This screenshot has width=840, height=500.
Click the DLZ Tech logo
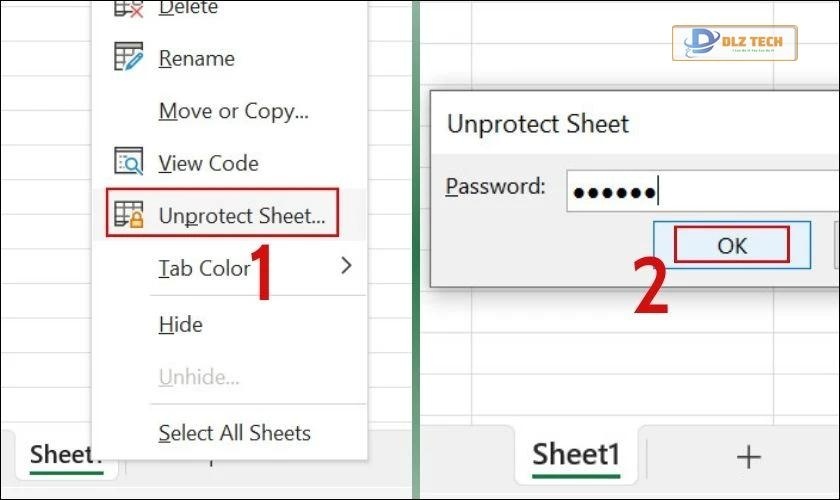pos(734,44)
